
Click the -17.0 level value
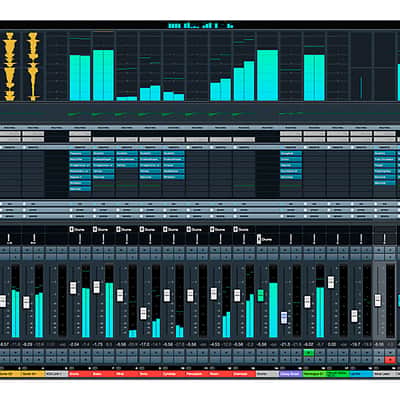click(x=145, y=344)
